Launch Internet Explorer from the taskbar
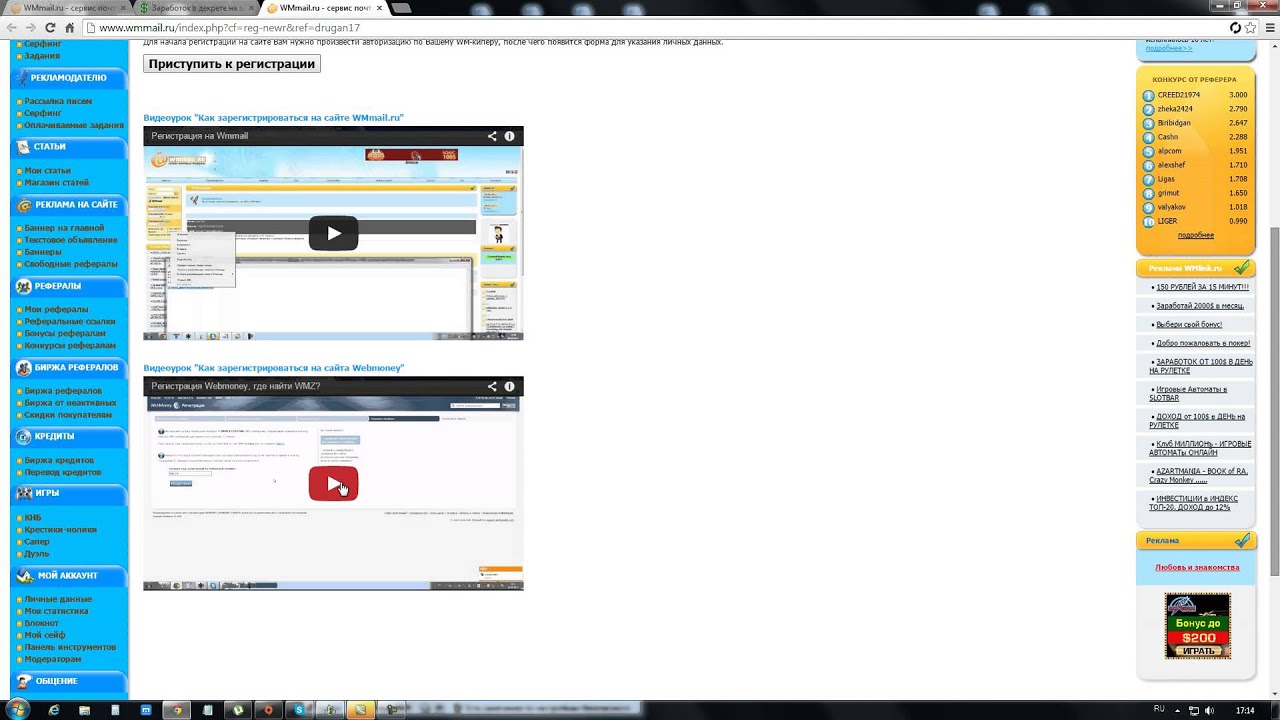Screen dimensions: 1280x720 [54, 710]
